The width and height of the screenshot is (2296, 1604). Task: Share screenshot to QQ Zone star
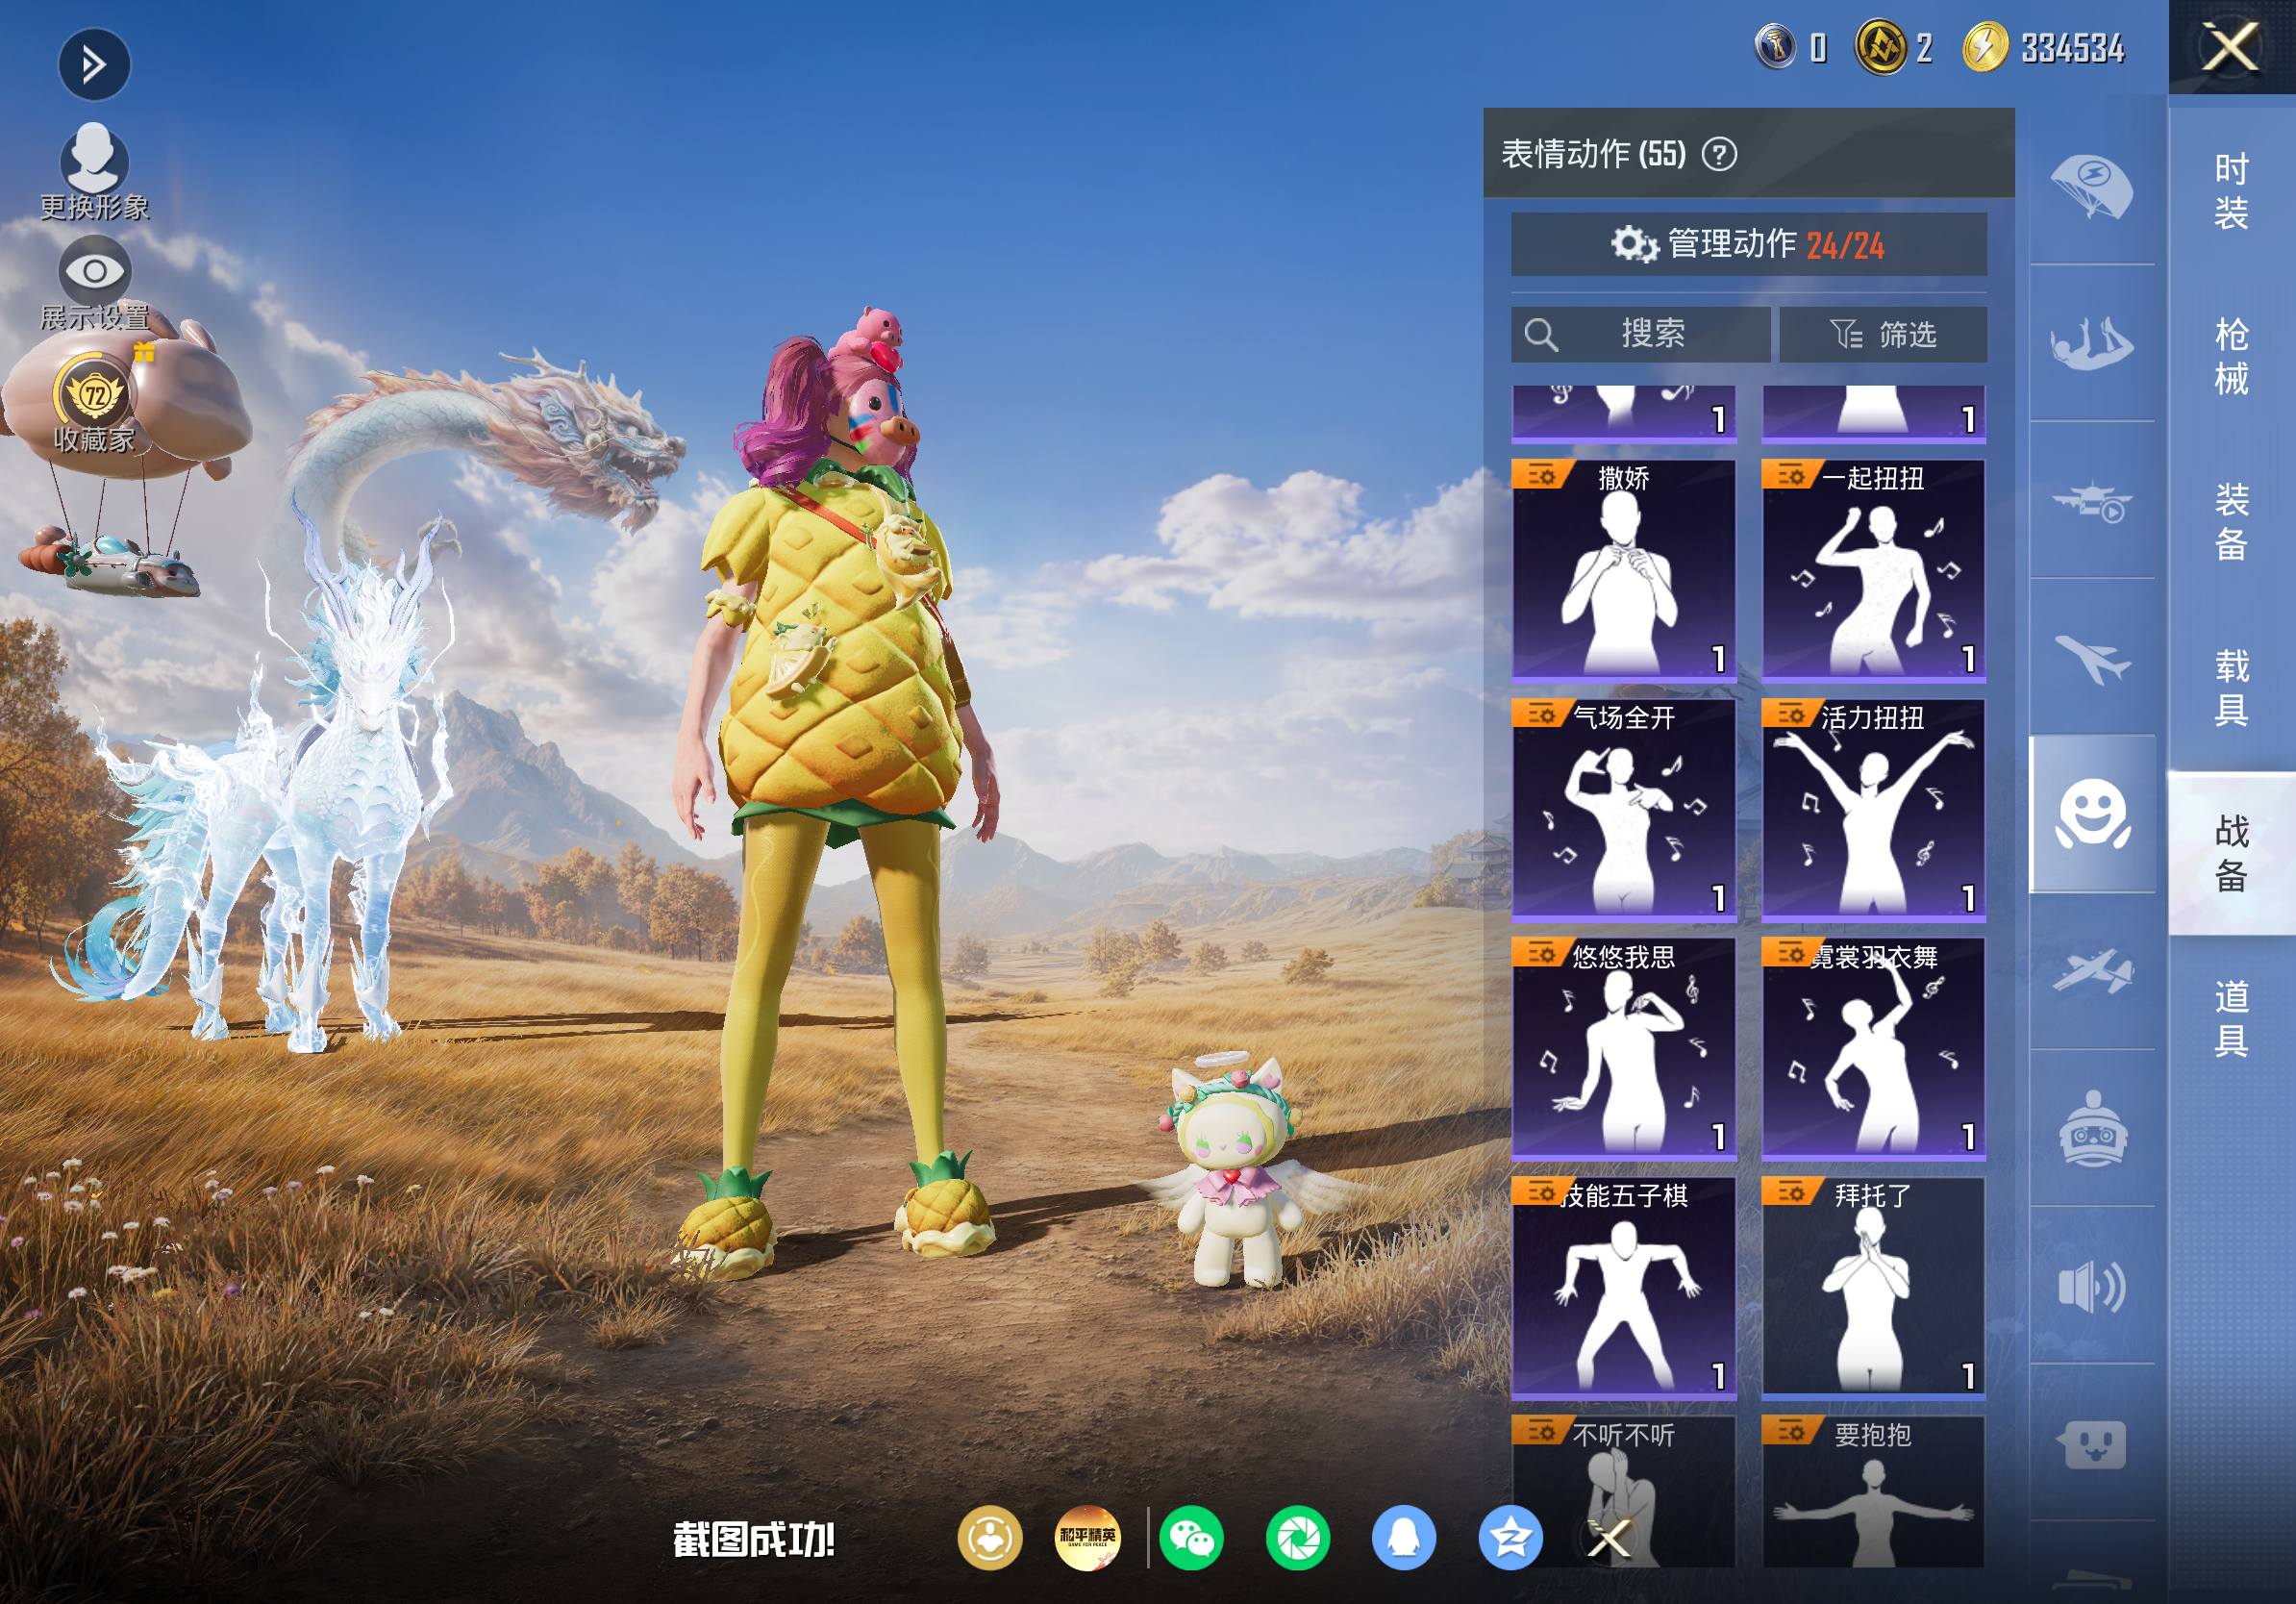pyautogui.click(x=1510, y=1538)
